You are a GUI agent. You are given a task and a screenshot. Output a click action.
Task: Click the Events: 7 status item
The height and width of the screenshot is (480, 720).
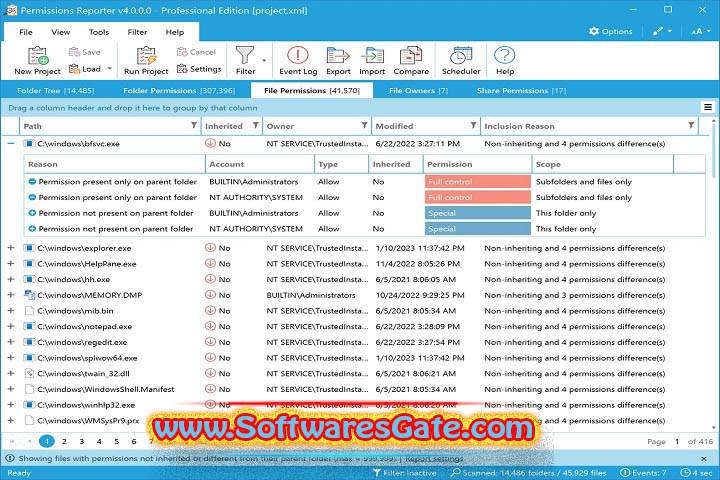(x=643, y=473)
